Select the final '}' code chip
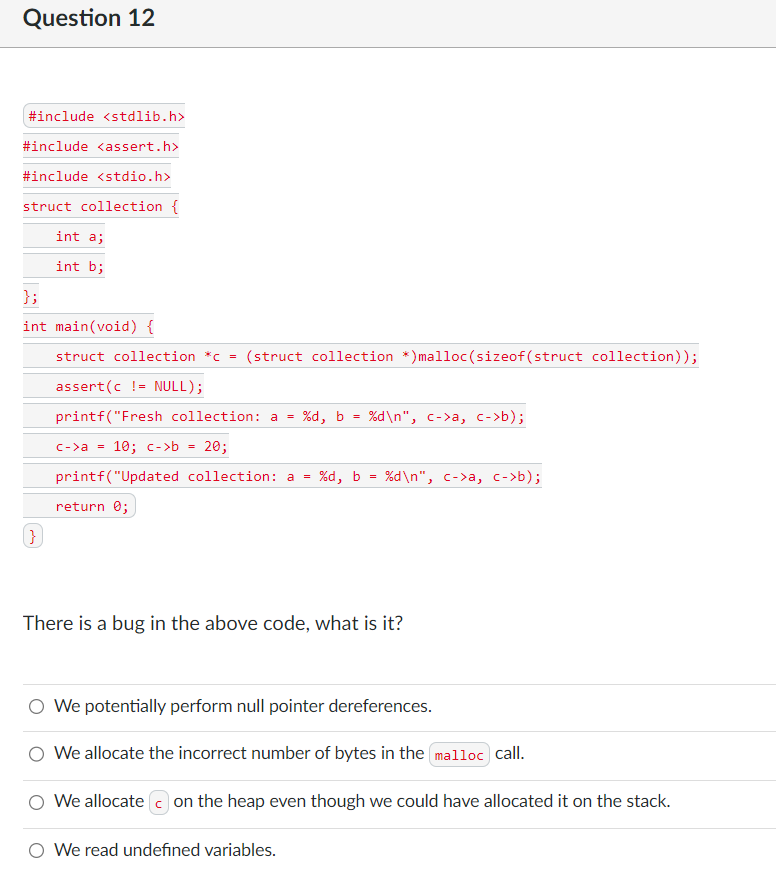The width and height of the screenshot is (776, 893). coord(33,536)
